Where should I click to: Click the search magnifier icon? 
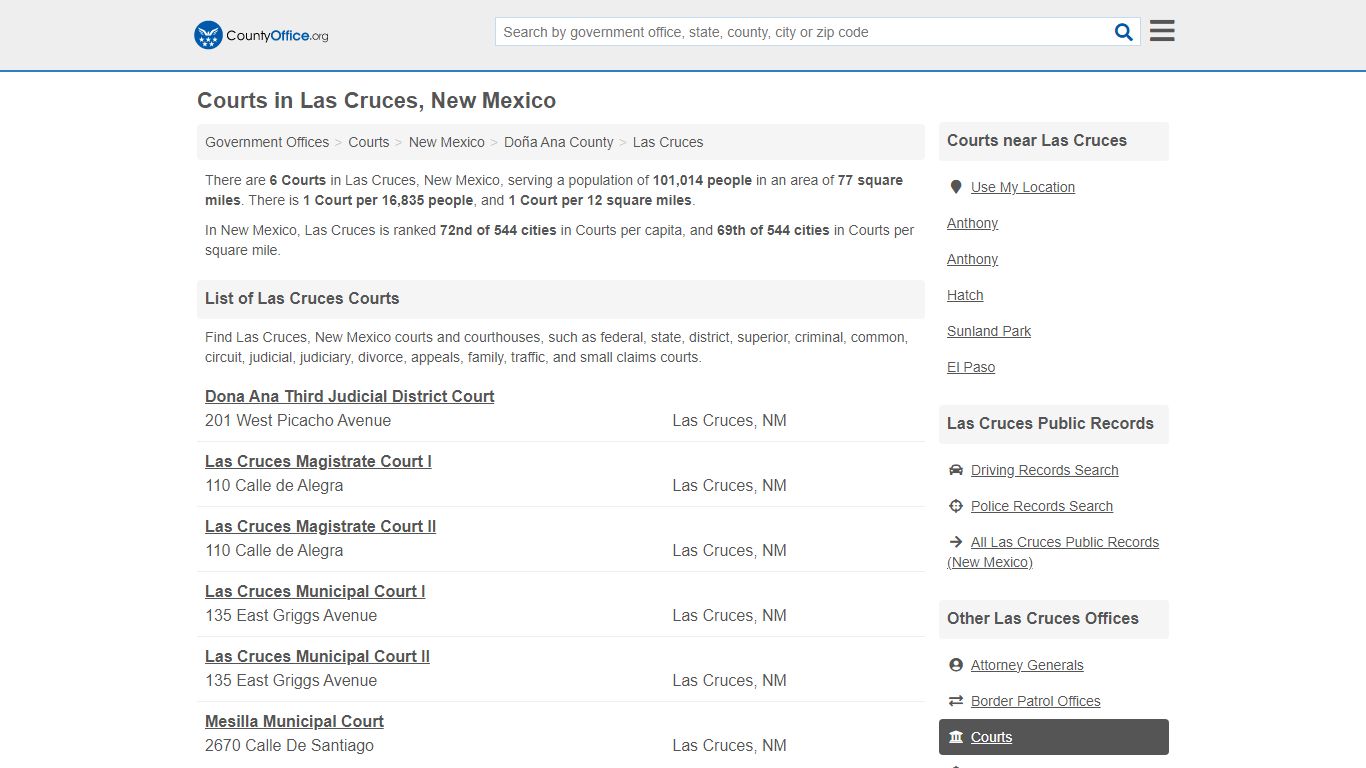(1124, 32)
